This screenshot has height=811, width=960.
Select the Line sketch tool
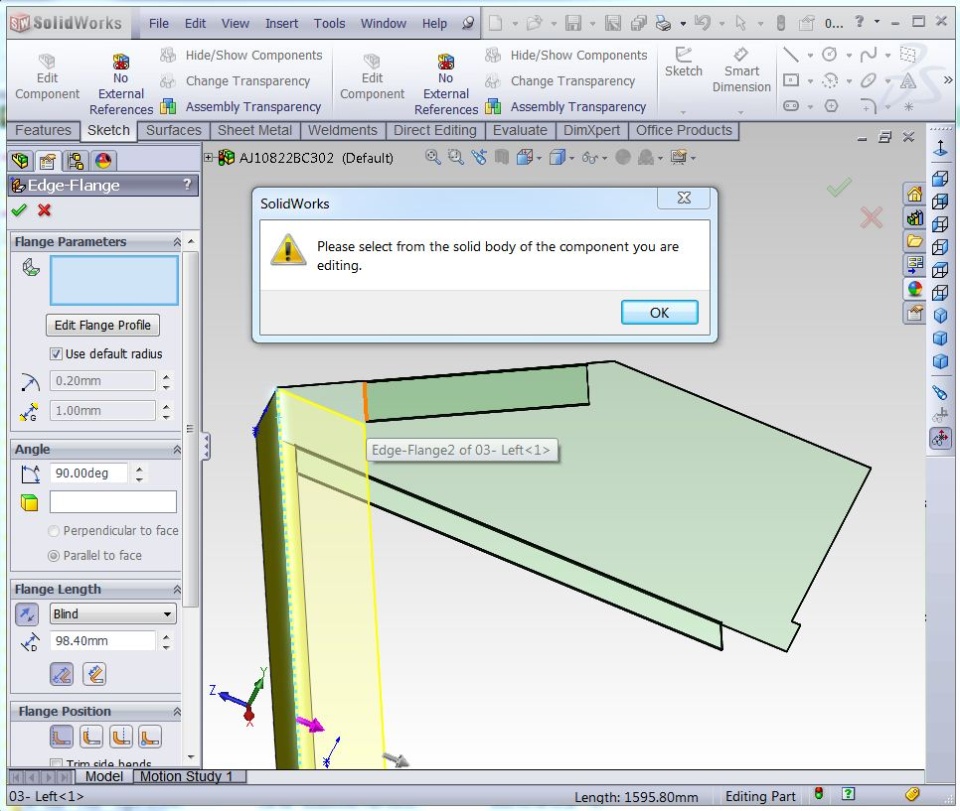[x=790, y=55]
